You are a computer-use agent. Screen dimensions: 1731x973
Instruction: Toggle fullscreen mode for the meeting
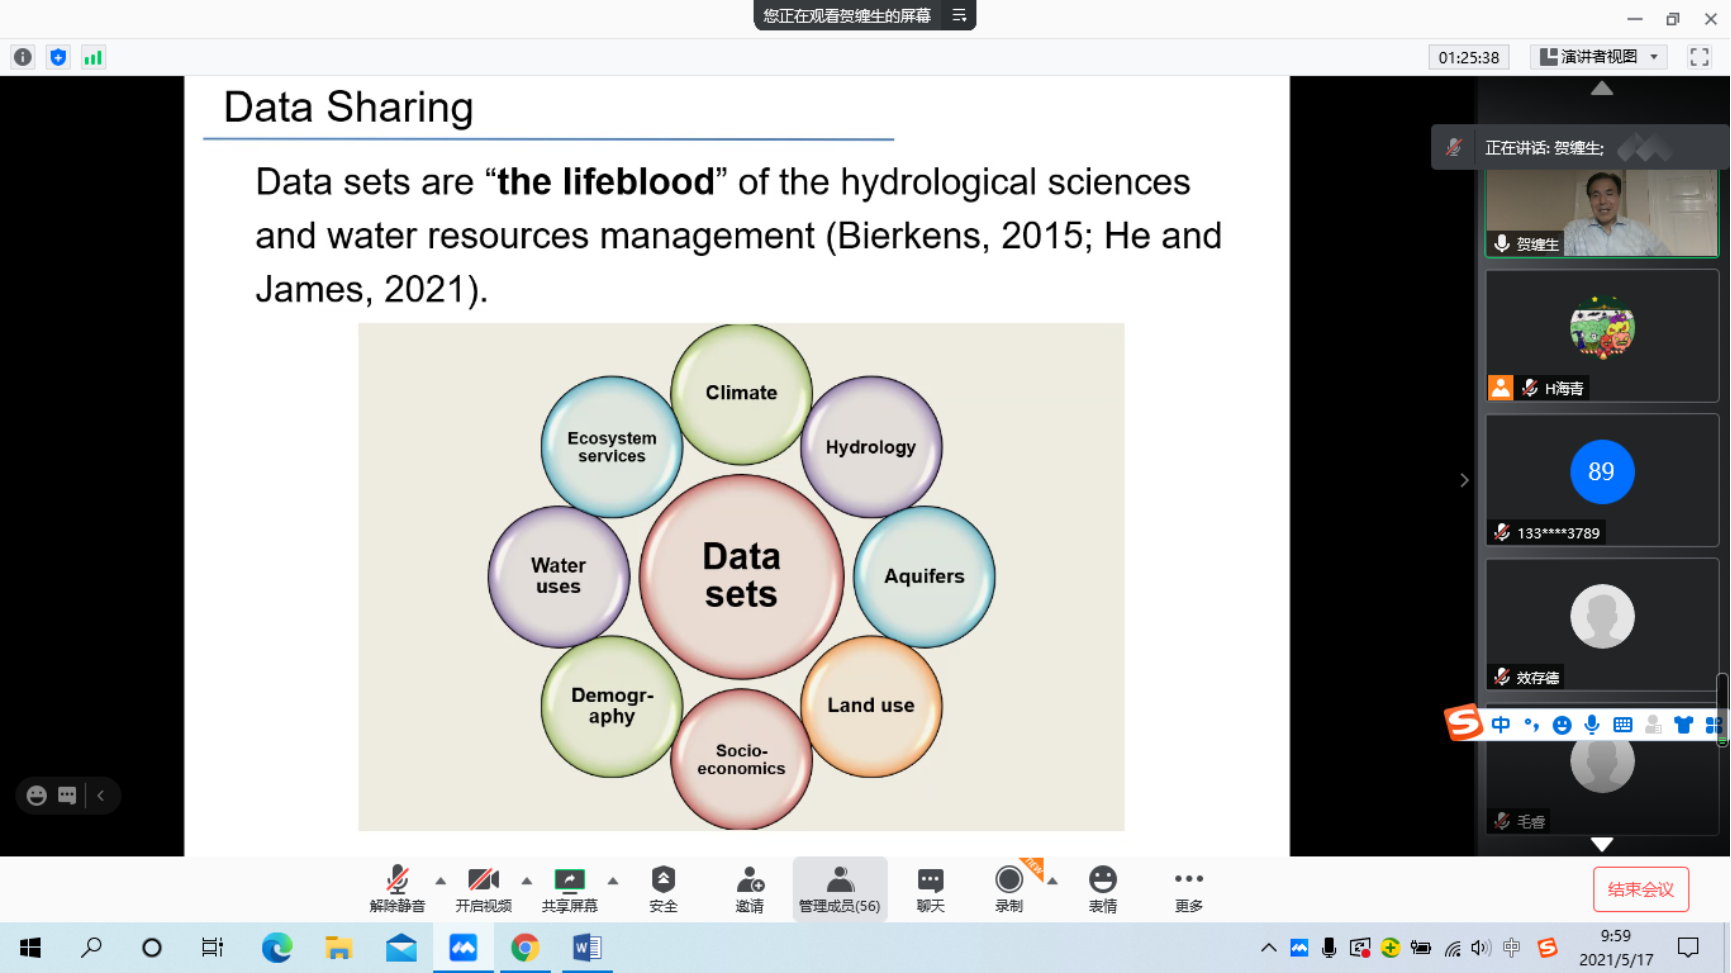[1699, 57]
